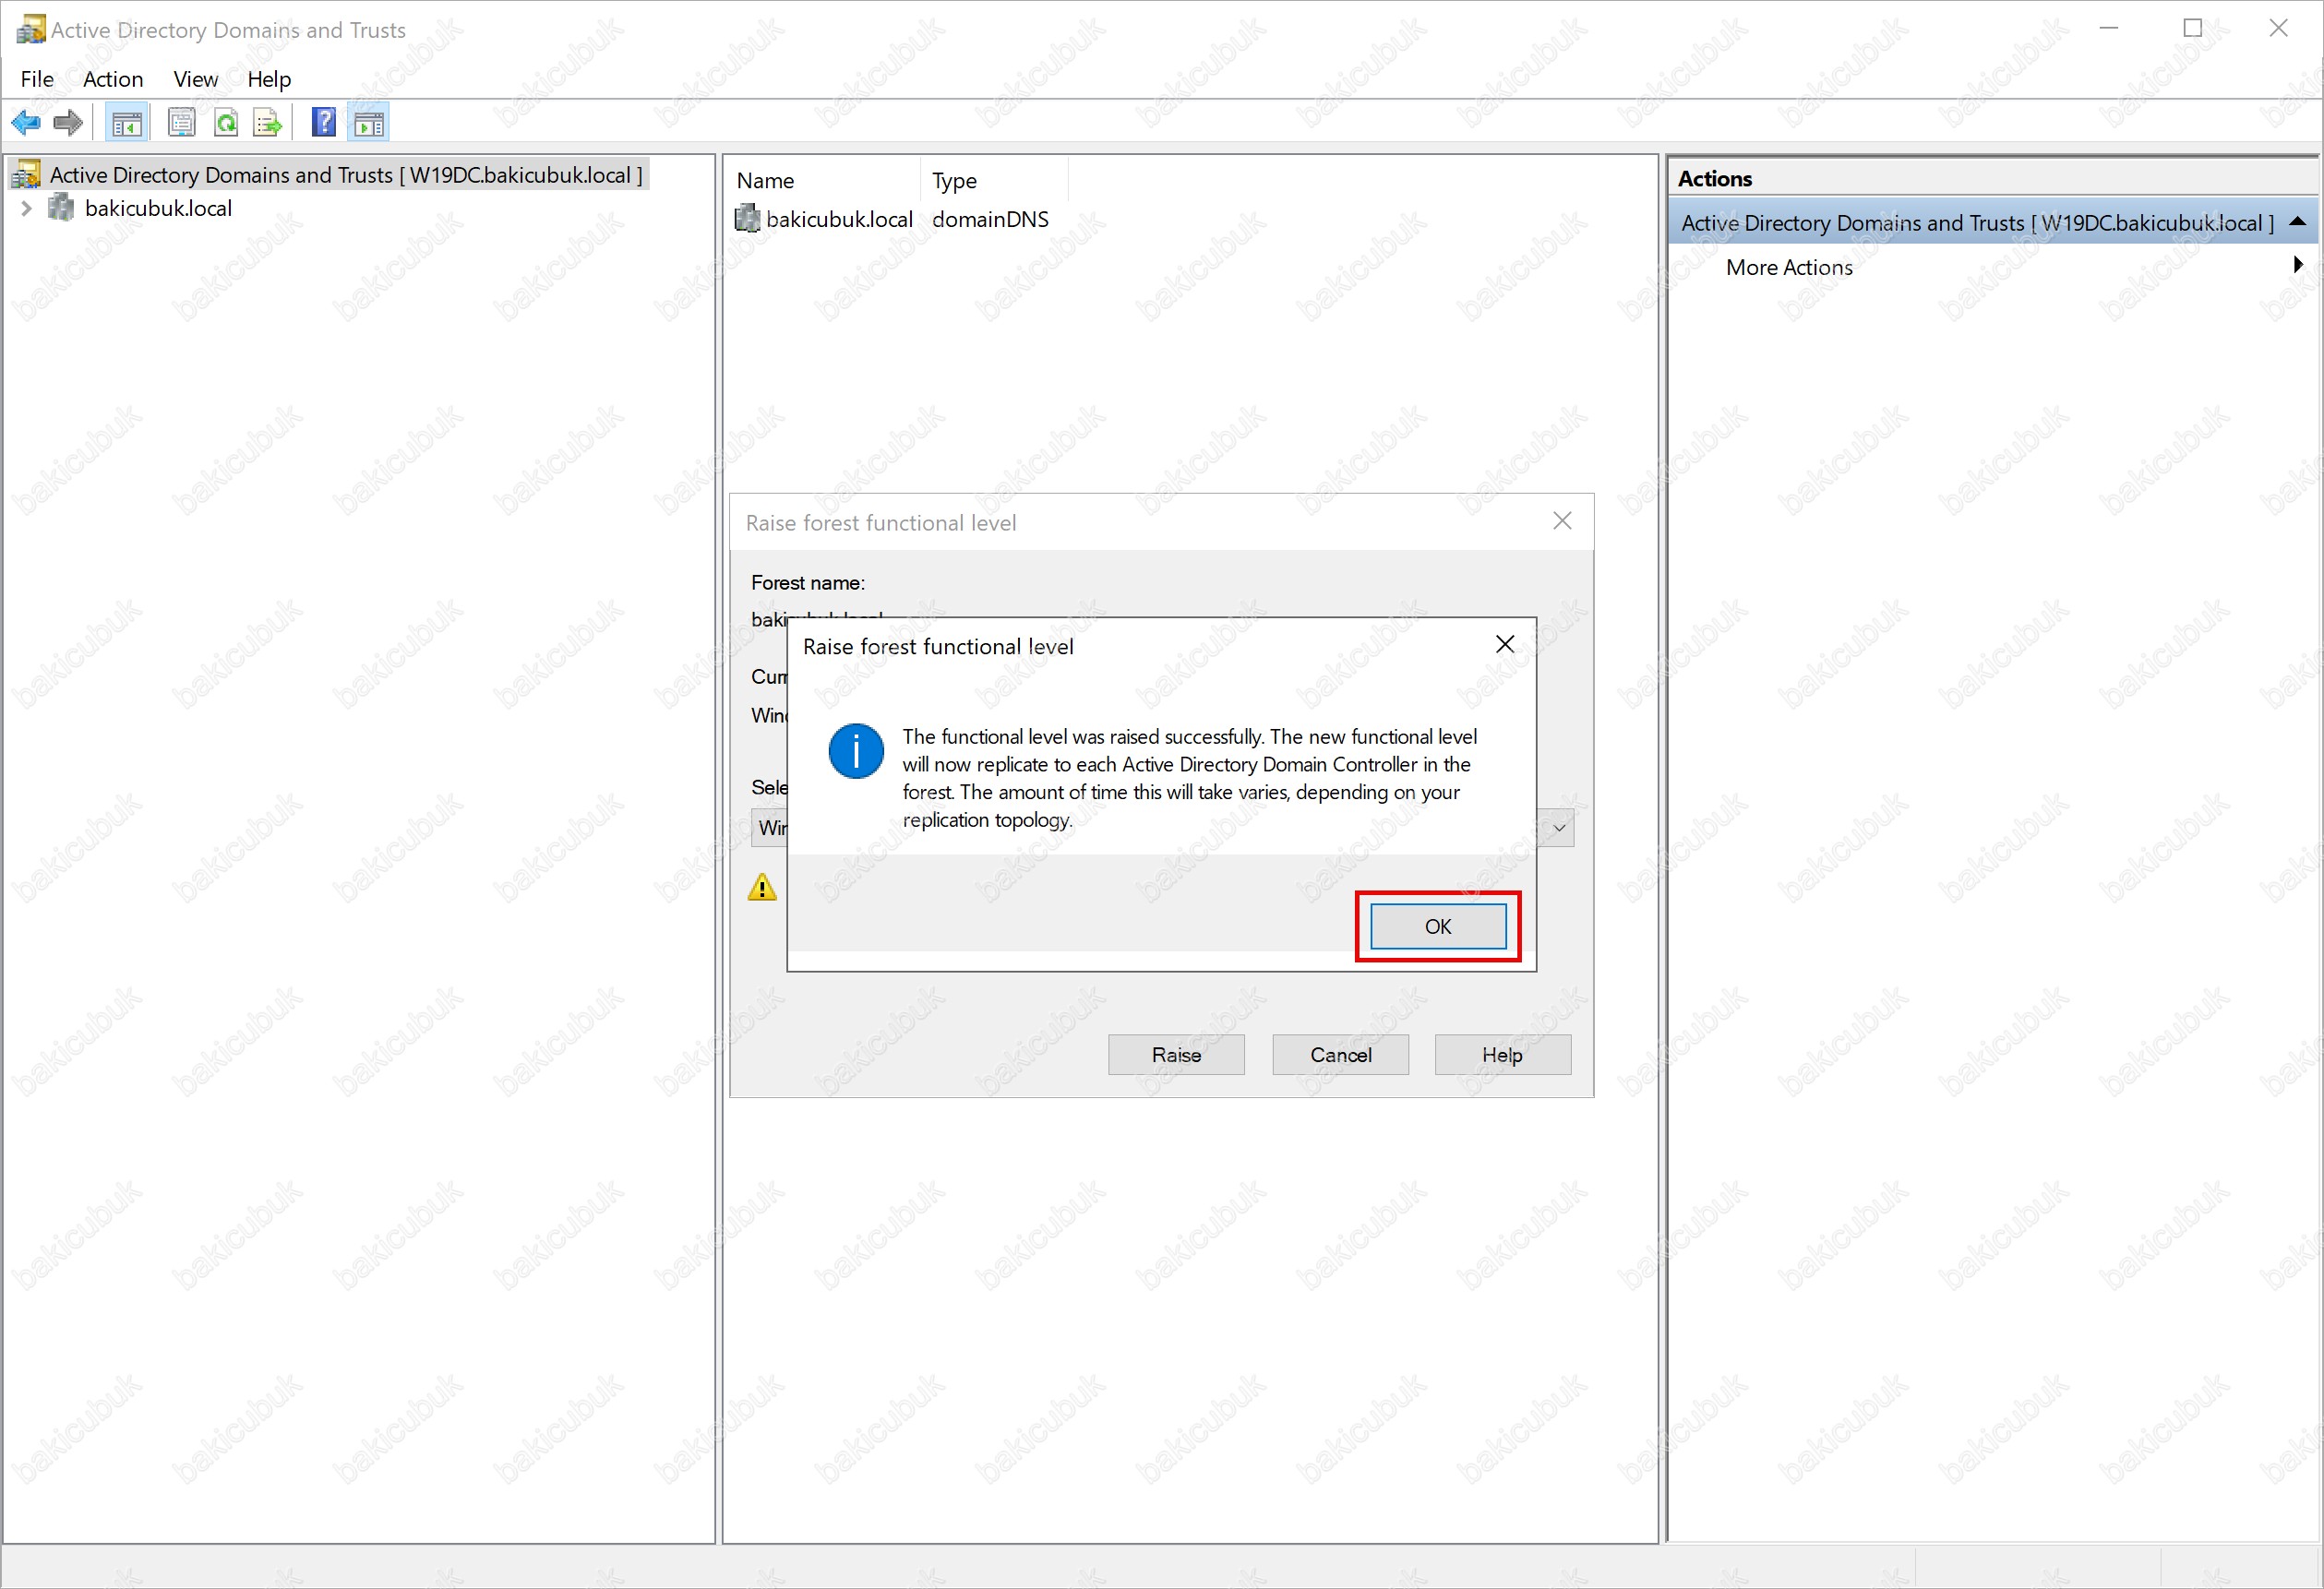Viewport: 2324px width, 1589px height.
Task: Click More Actions in Actions pane
Action: pos(1789,267)
